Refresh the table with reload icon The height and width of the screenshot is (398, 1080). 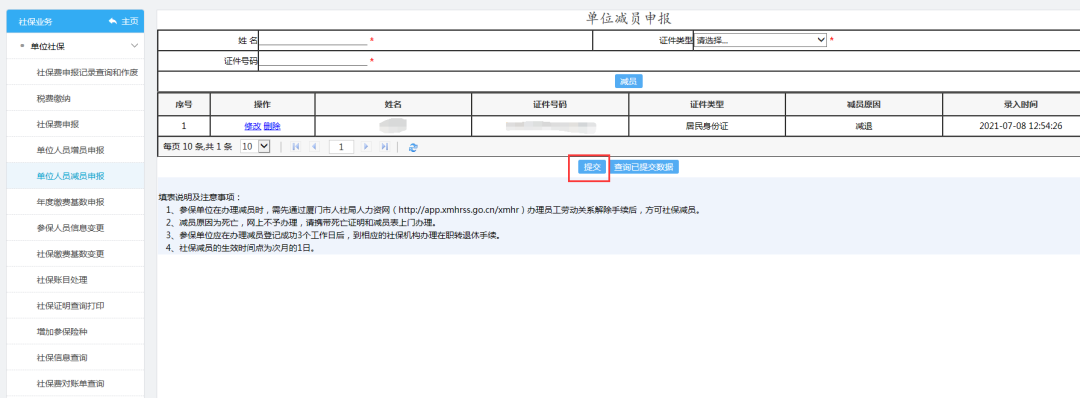coord(413,147)
